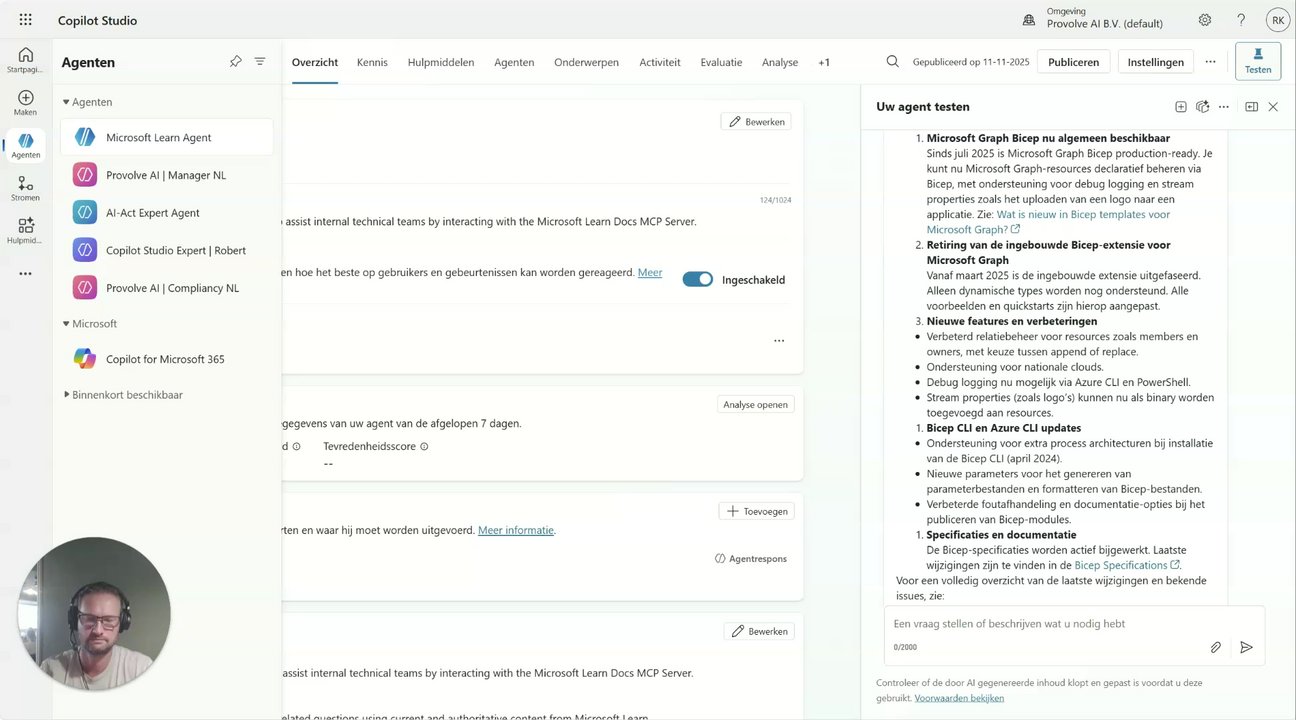The height and width of the screenshot is (720, 1296).
Task: Collapse the Agenten group
Action: (x=87, y=102)
